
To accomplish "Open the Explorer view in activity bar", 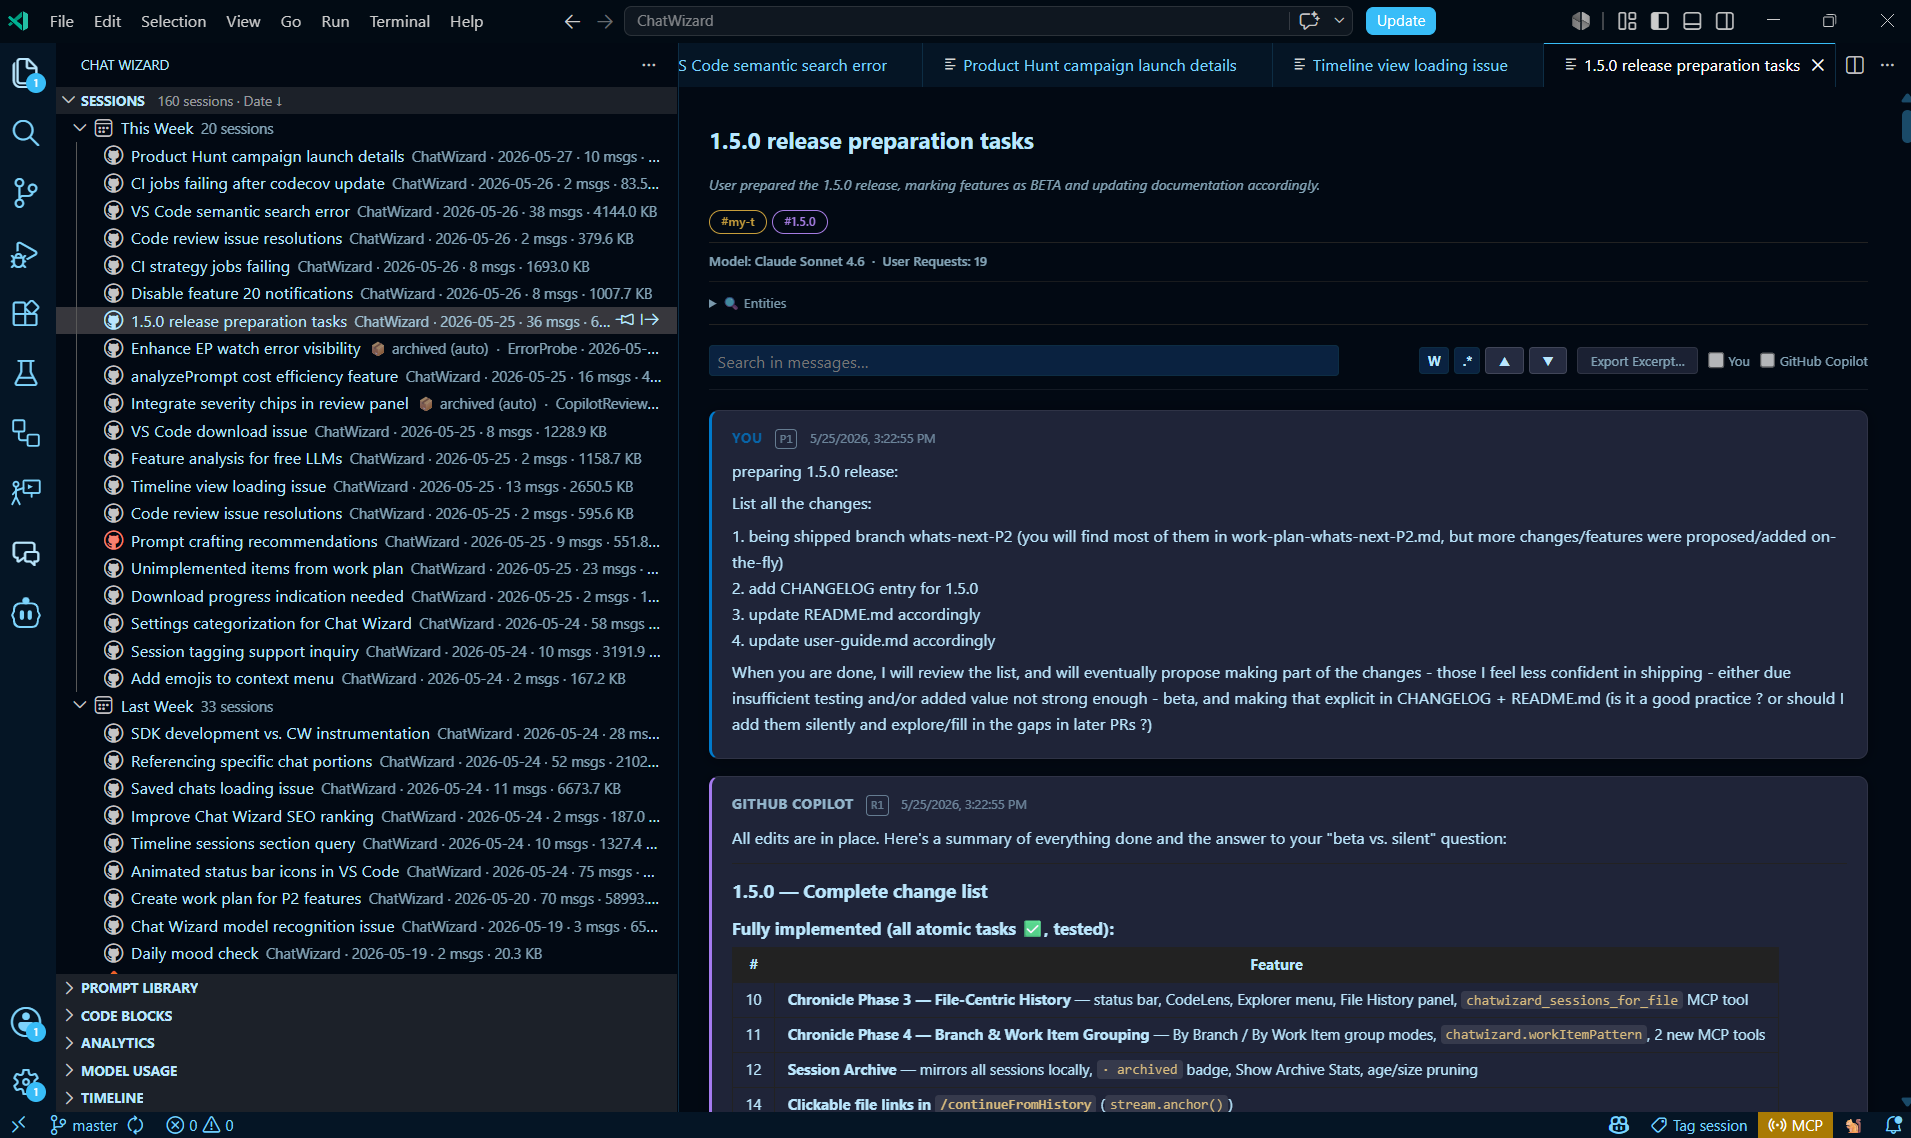I will tap(26, 73).
